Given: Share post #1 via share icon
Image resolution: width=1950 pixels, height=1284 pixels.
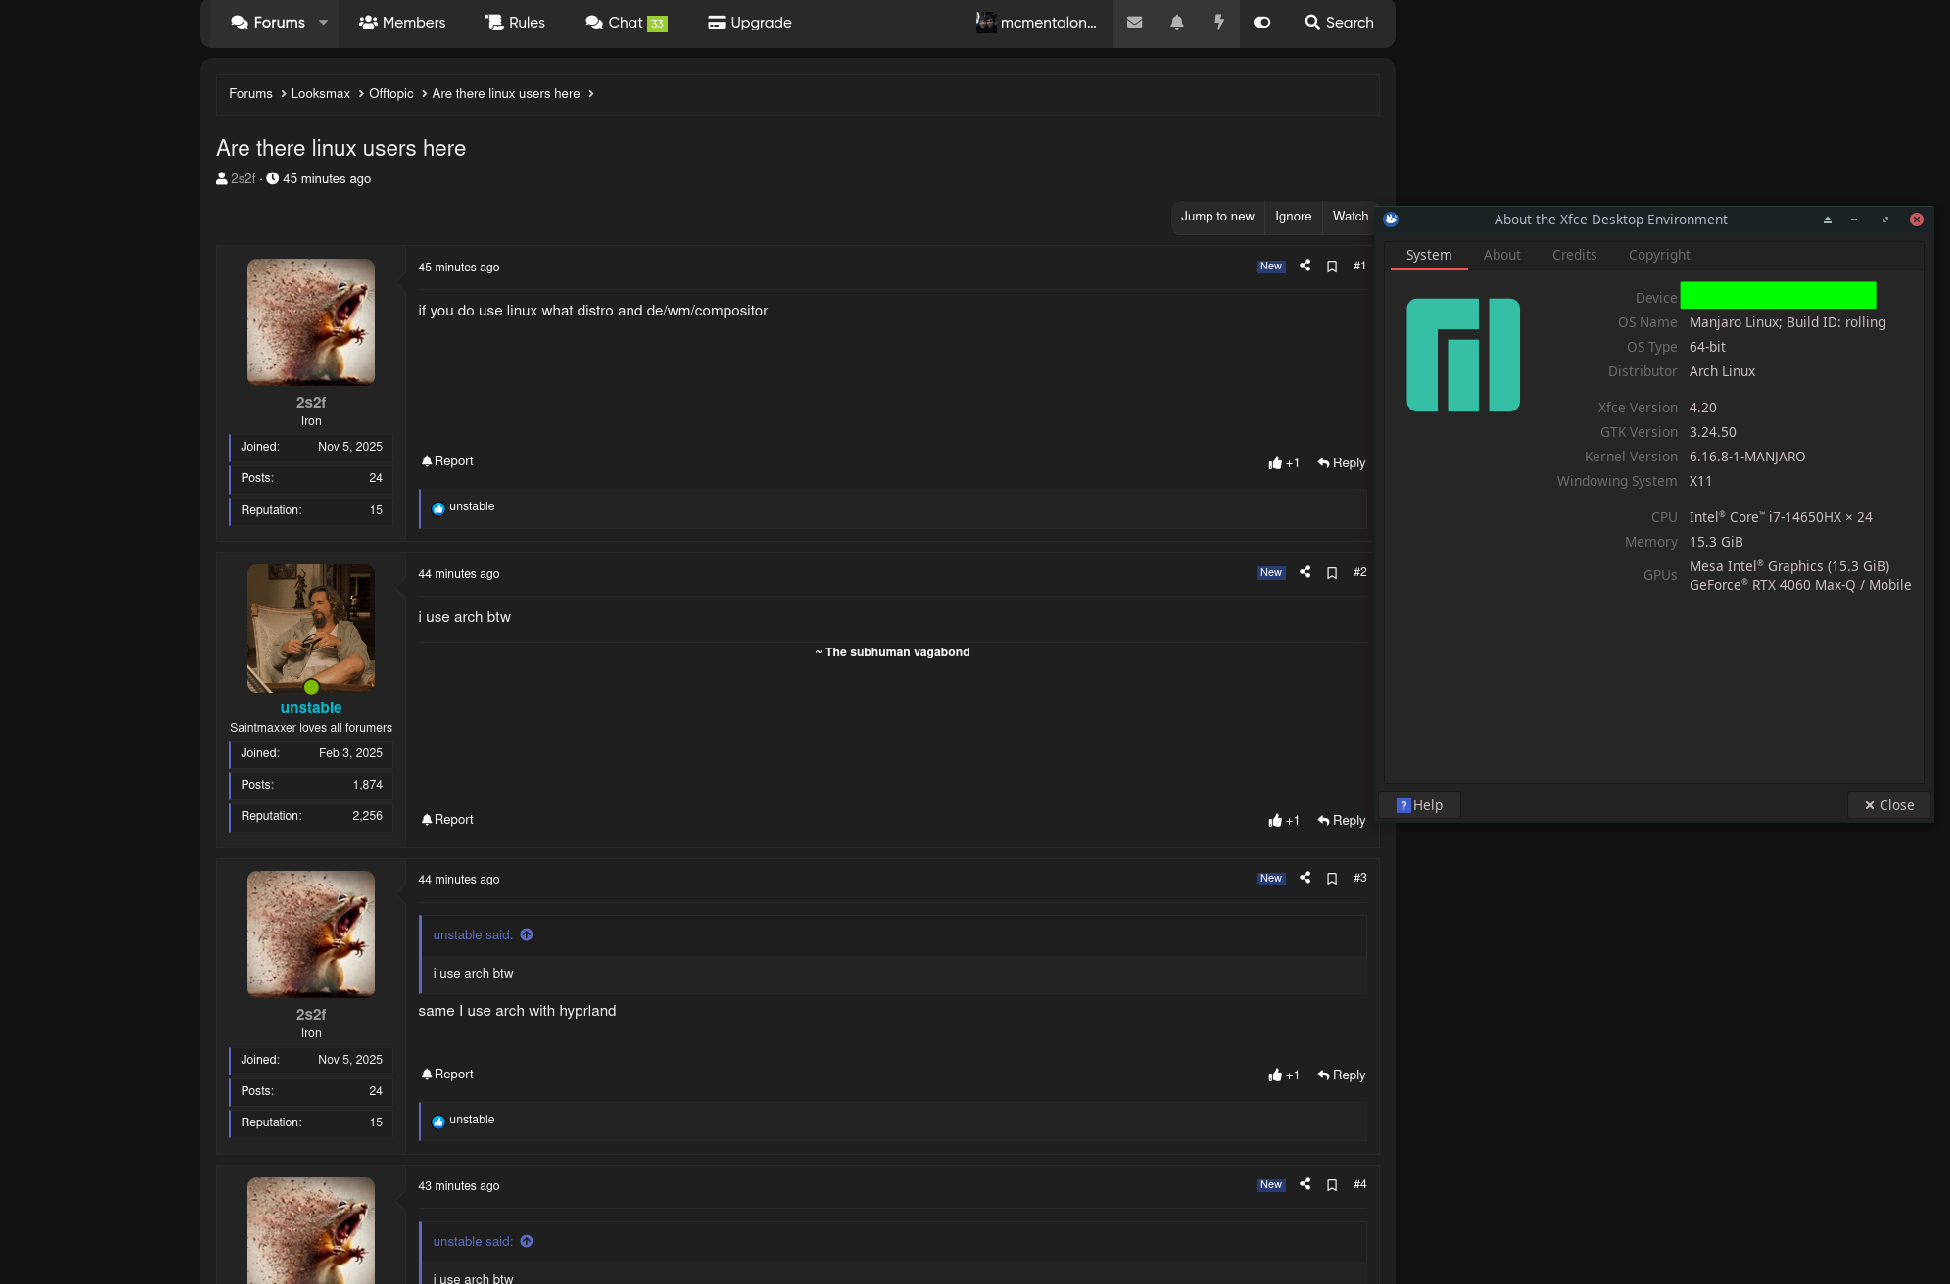Looking at the screenshot, I should click(x=1305, y=266).
